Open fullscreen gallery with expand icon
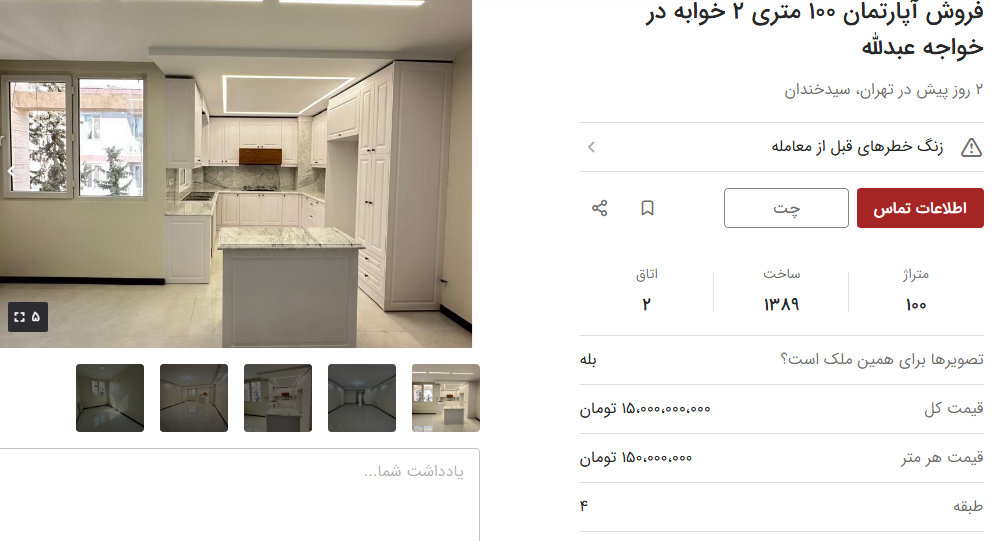 [20, 316]
